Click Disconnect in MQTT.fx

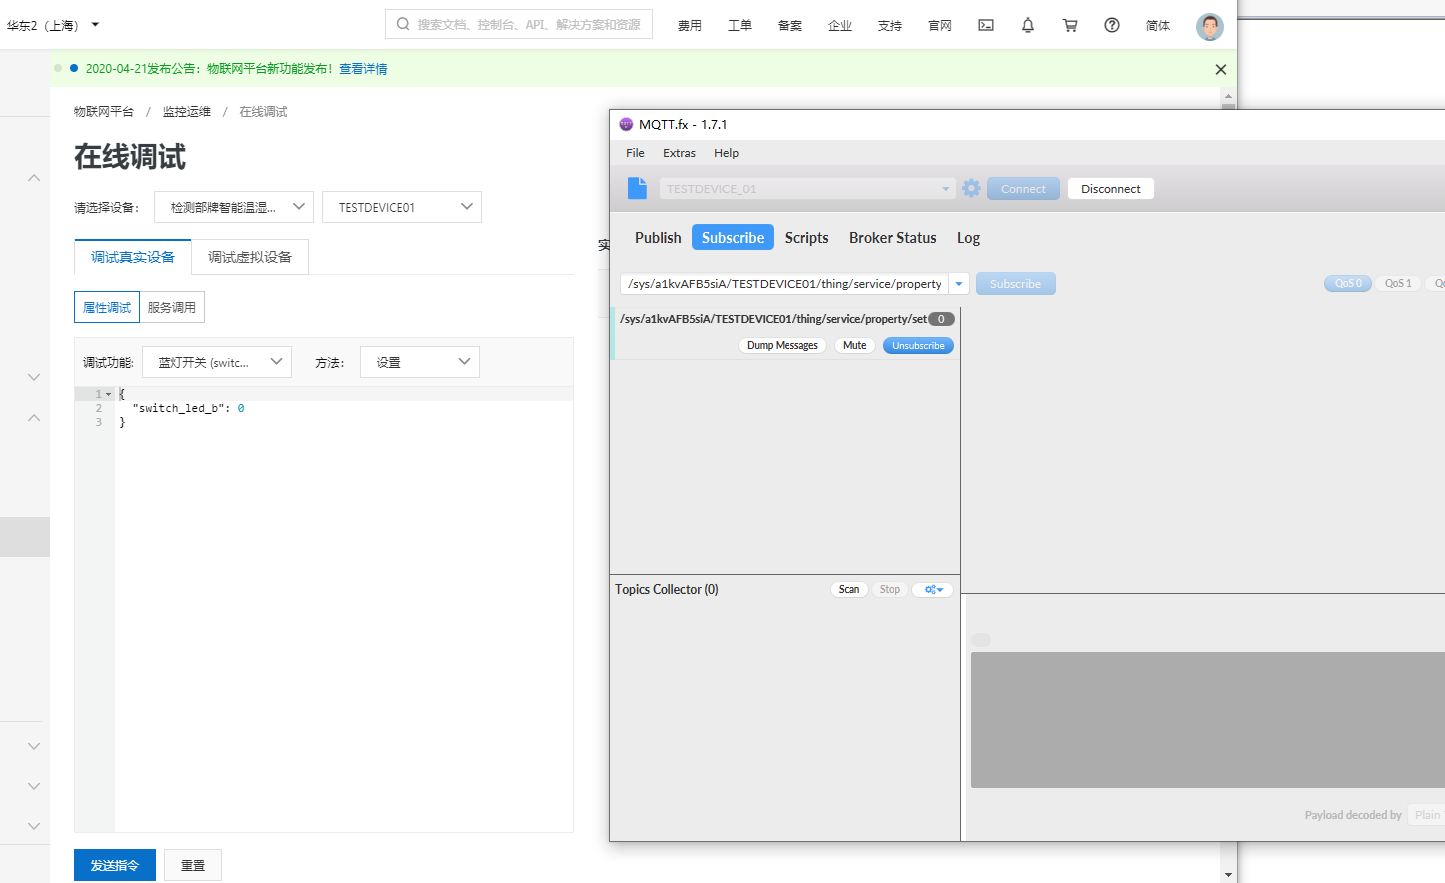pyautogui.click(x=1111, y=188)
